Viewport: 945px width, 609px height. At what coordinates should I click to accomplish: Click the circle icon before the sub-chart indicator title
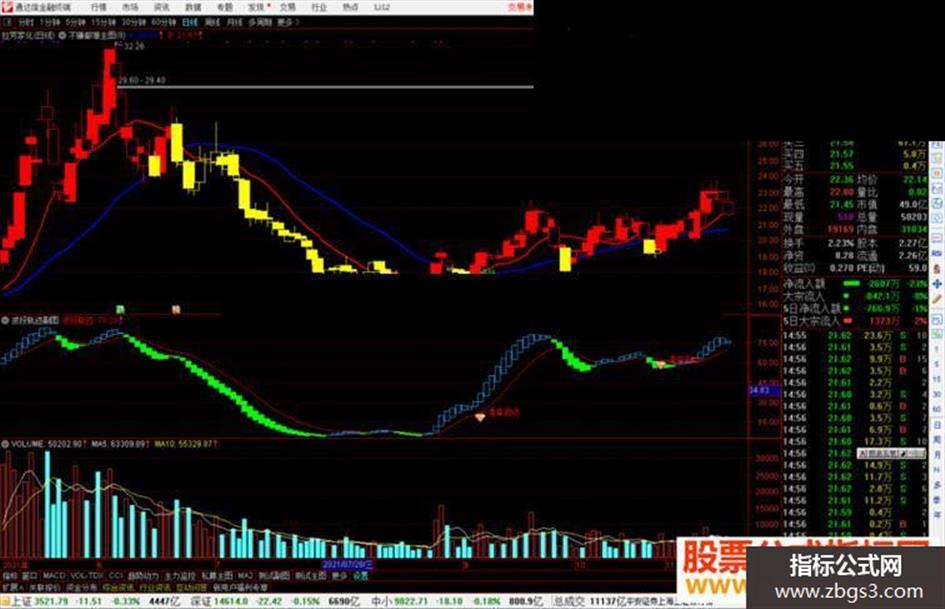[5, 321]
